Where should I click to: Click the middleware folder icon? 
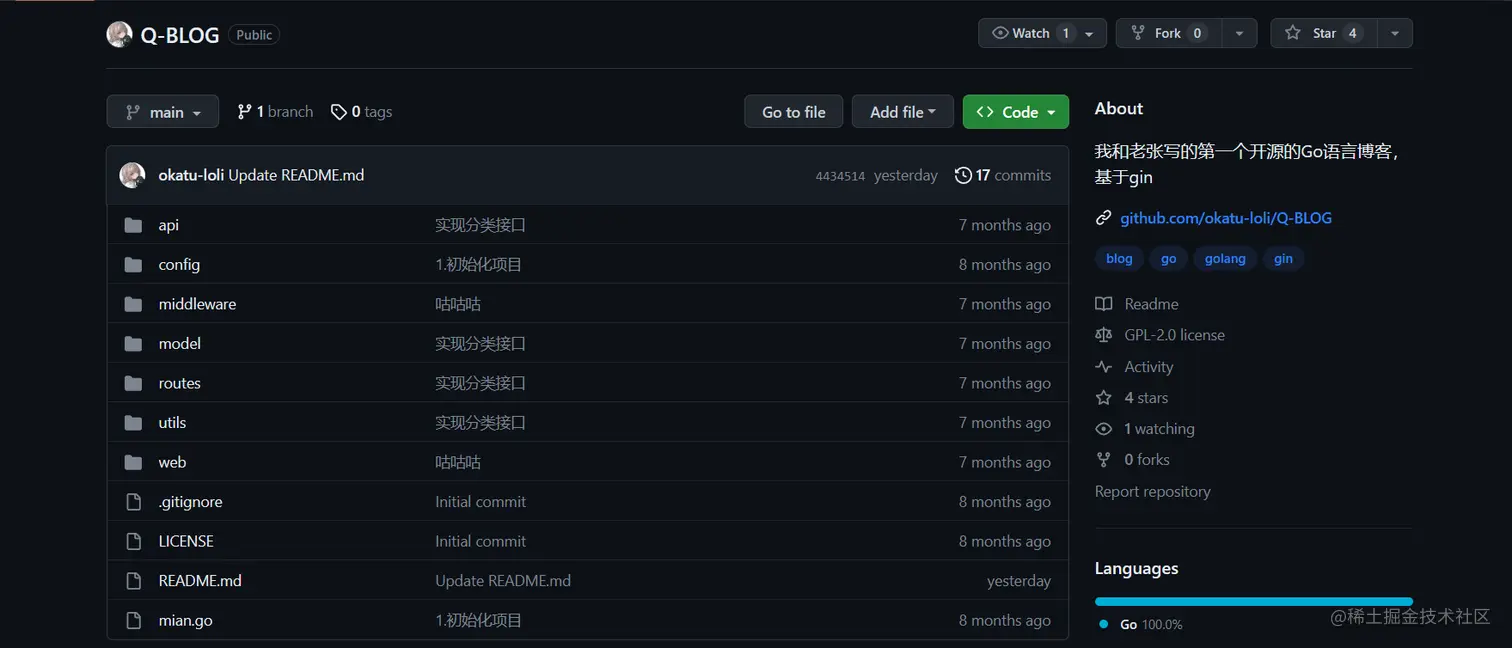133,304
